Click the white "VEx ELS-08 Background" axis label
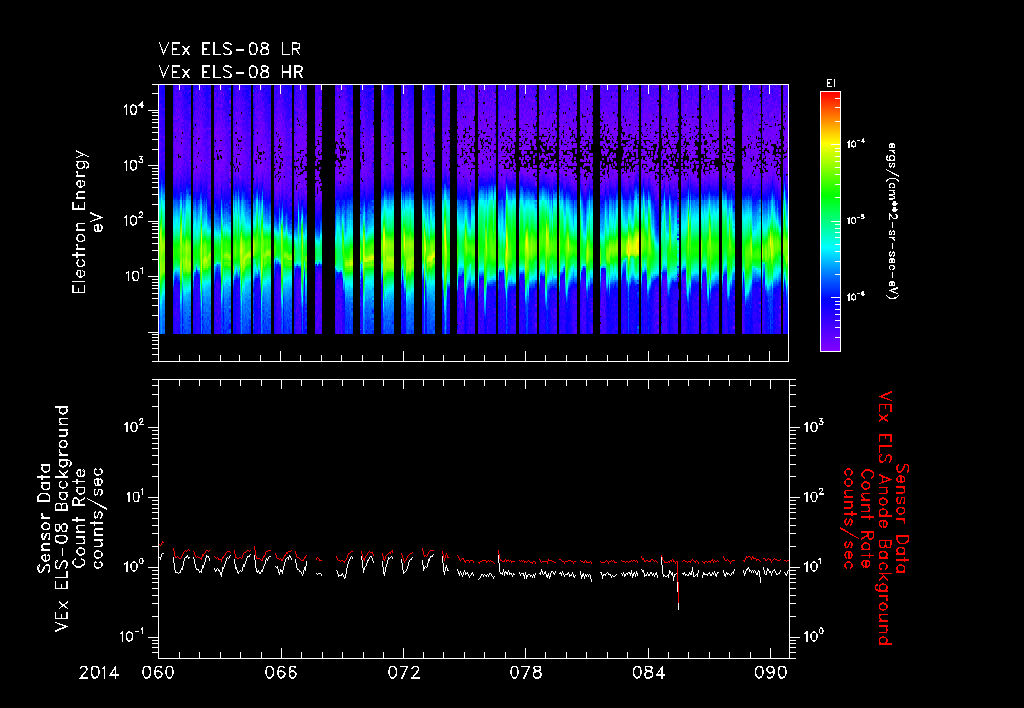The width and height of the screenshot is (1024, 708). click(62, 519)
